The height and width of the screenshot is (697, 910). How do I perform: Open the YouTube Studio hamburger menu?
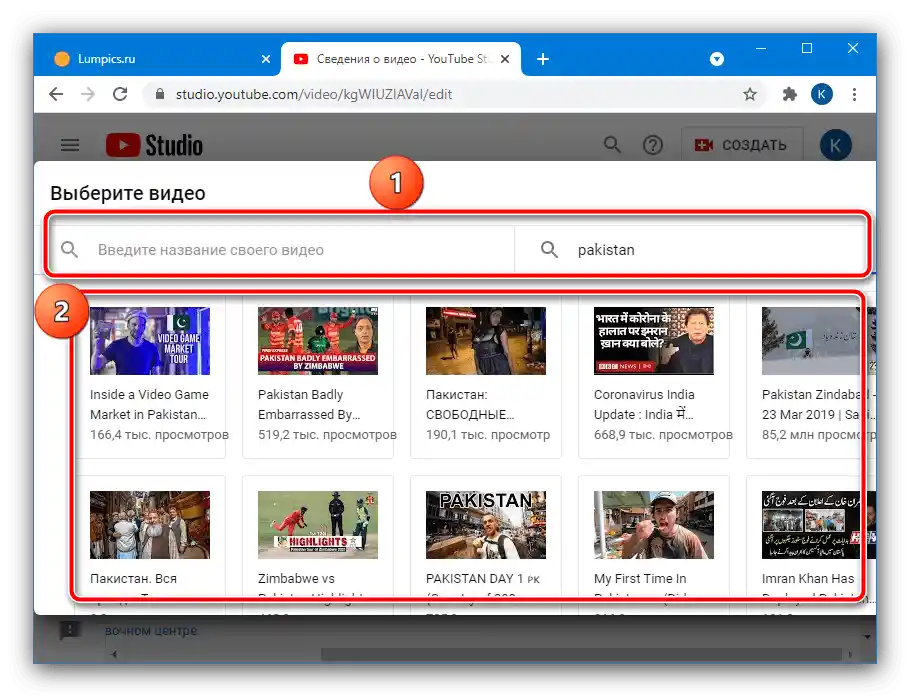point(70,145)
